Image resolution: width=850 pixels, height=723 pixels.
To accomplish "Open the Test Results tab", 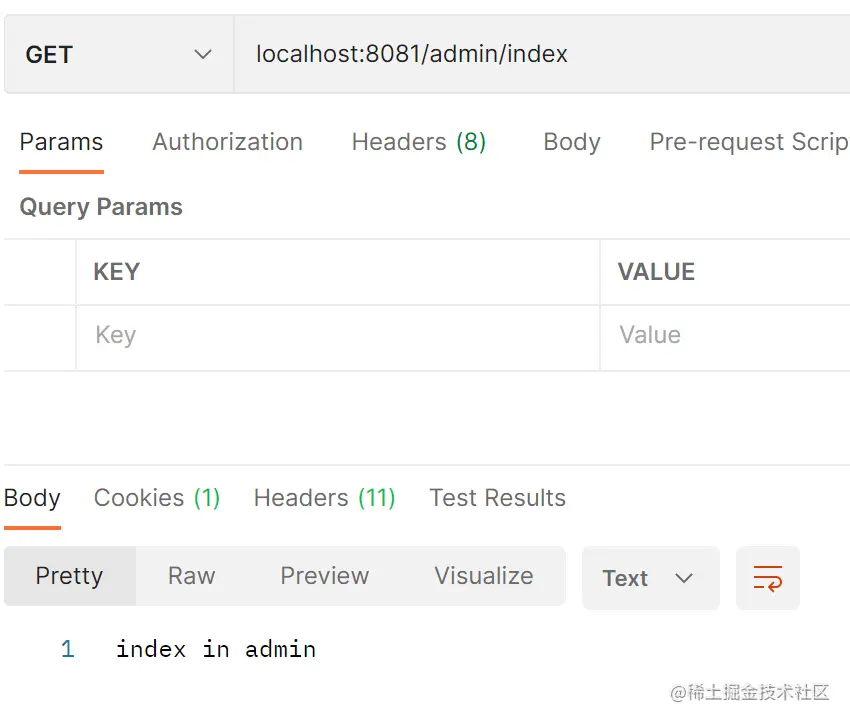I will pos(497,498).
